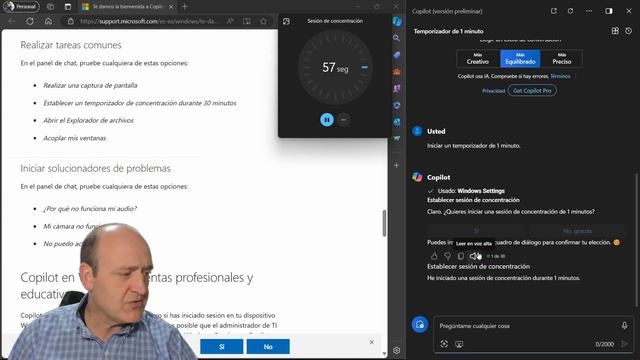The height and width of the screenshot is (360, 640).
Task: Open the Edge workspaces icon
Action: coord(50,7)
